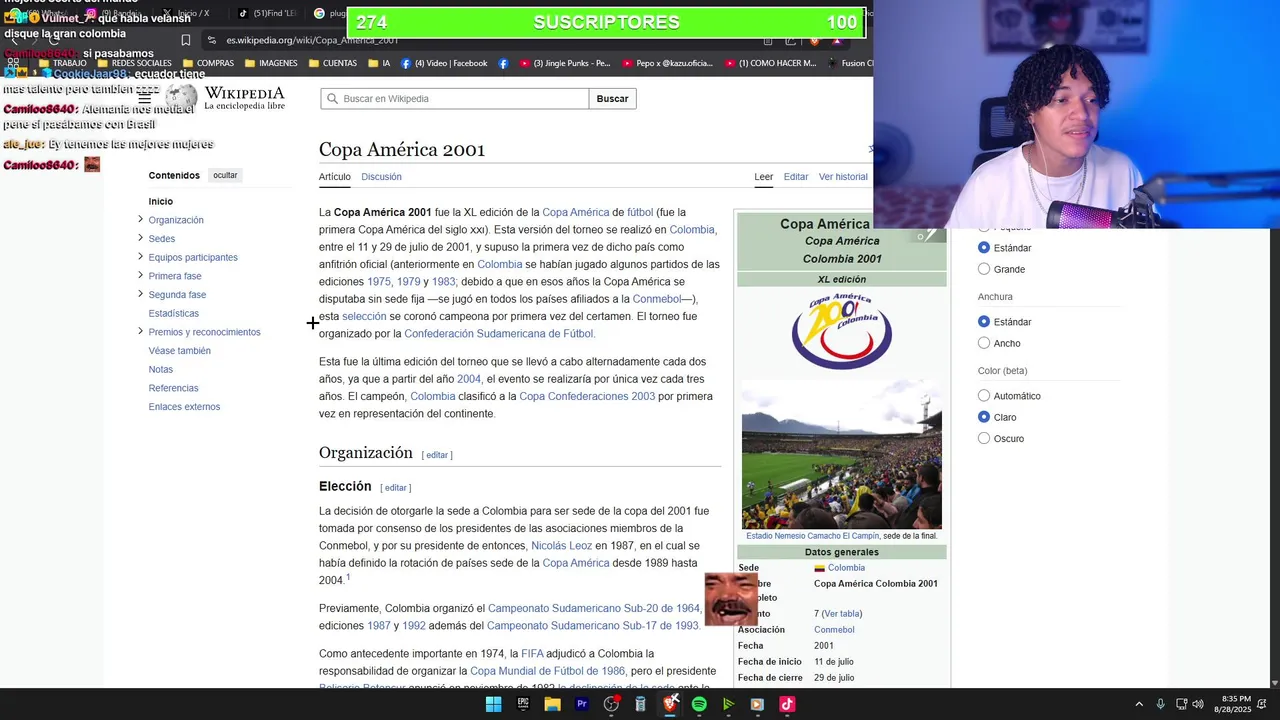Open the Wikipedia hamburger main menu

point(144,98)
